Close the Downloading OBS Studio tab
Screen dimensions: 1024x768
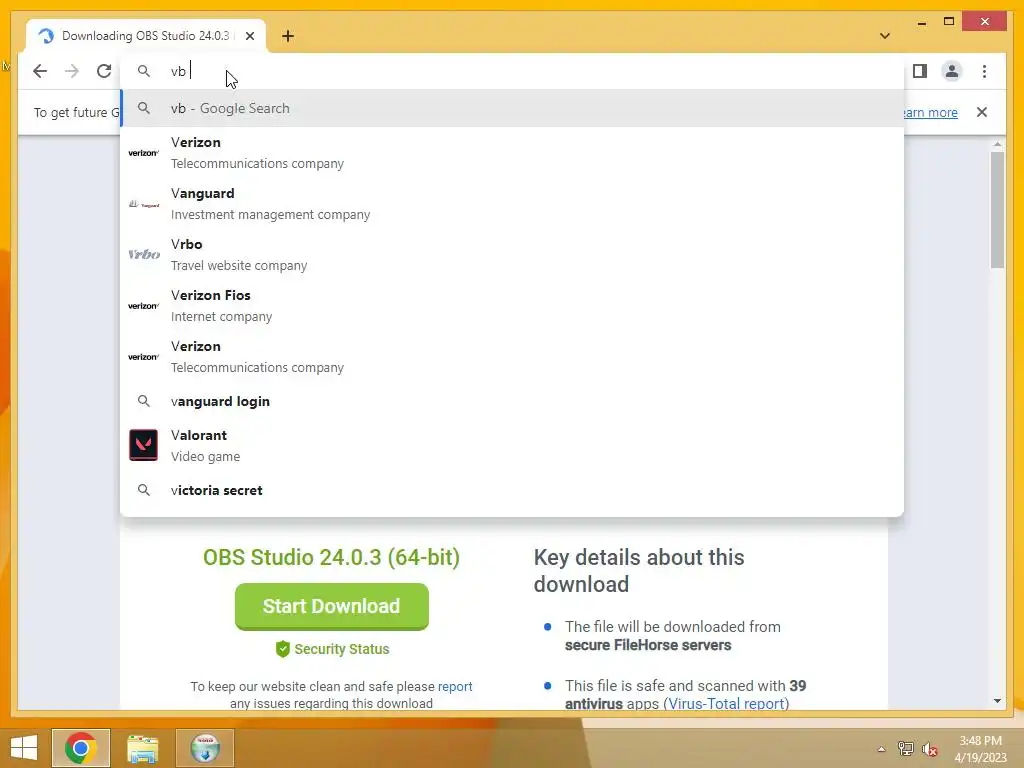pyautogui.click(x=249, y=36)
